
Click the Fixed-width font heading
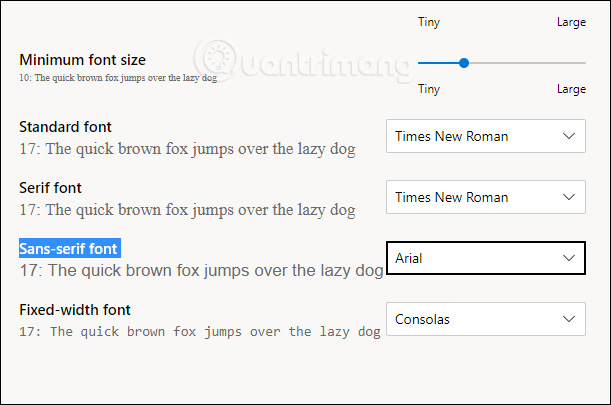(x=75, y=310)
